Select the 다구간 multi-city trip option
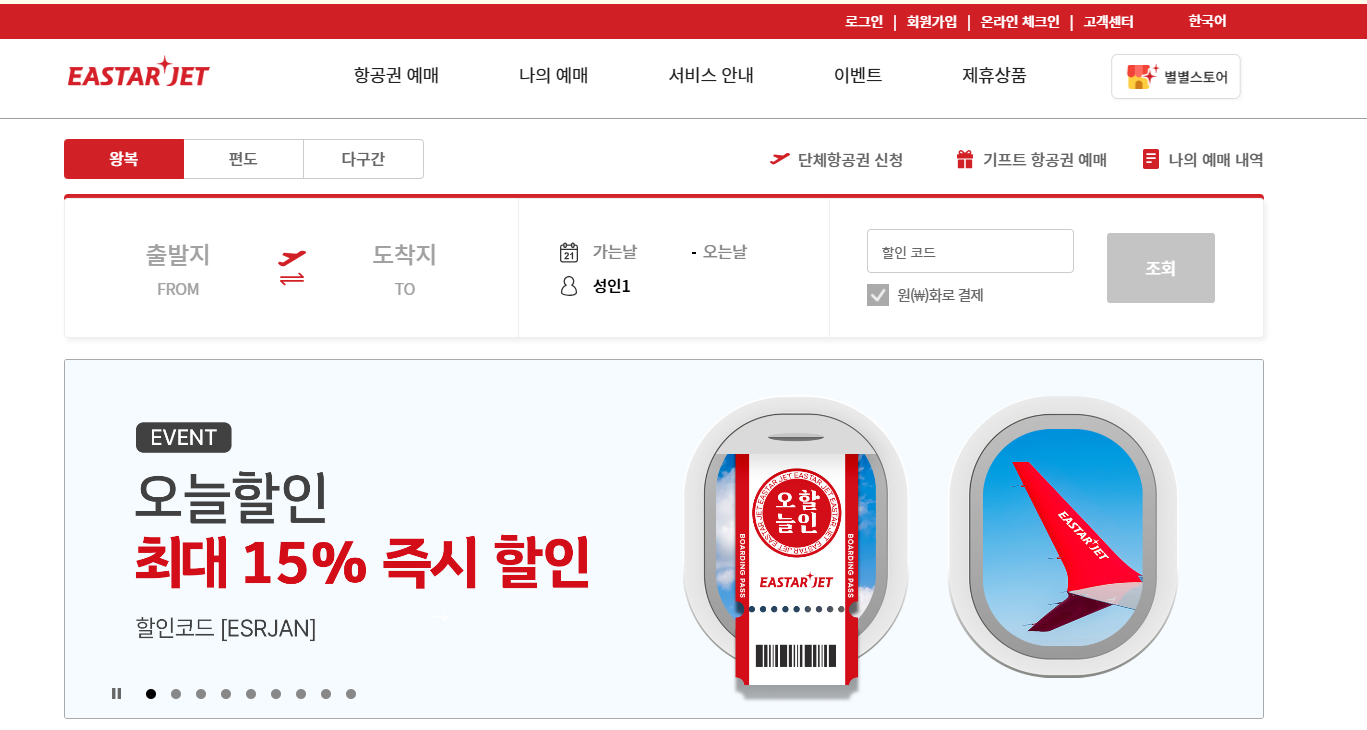Image resolution: width=1367 pixels, height=730 pixels. (363, 159)
